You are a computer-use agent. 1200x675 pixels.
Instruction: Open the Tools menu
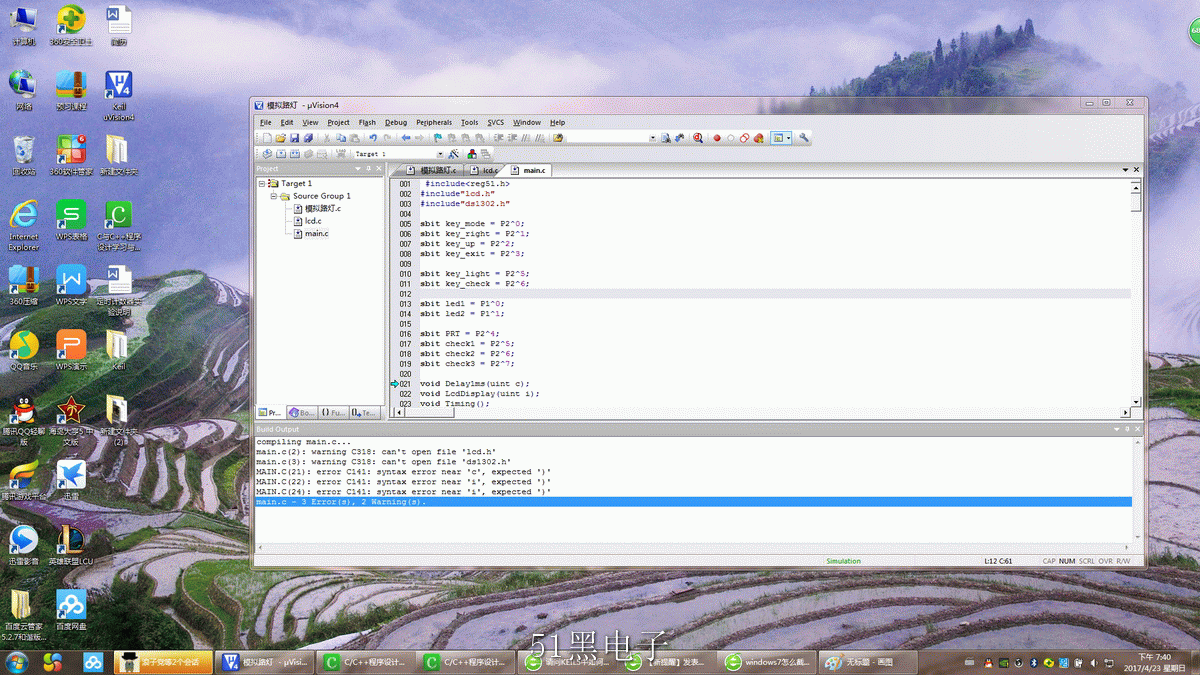(x=469, y=122)
